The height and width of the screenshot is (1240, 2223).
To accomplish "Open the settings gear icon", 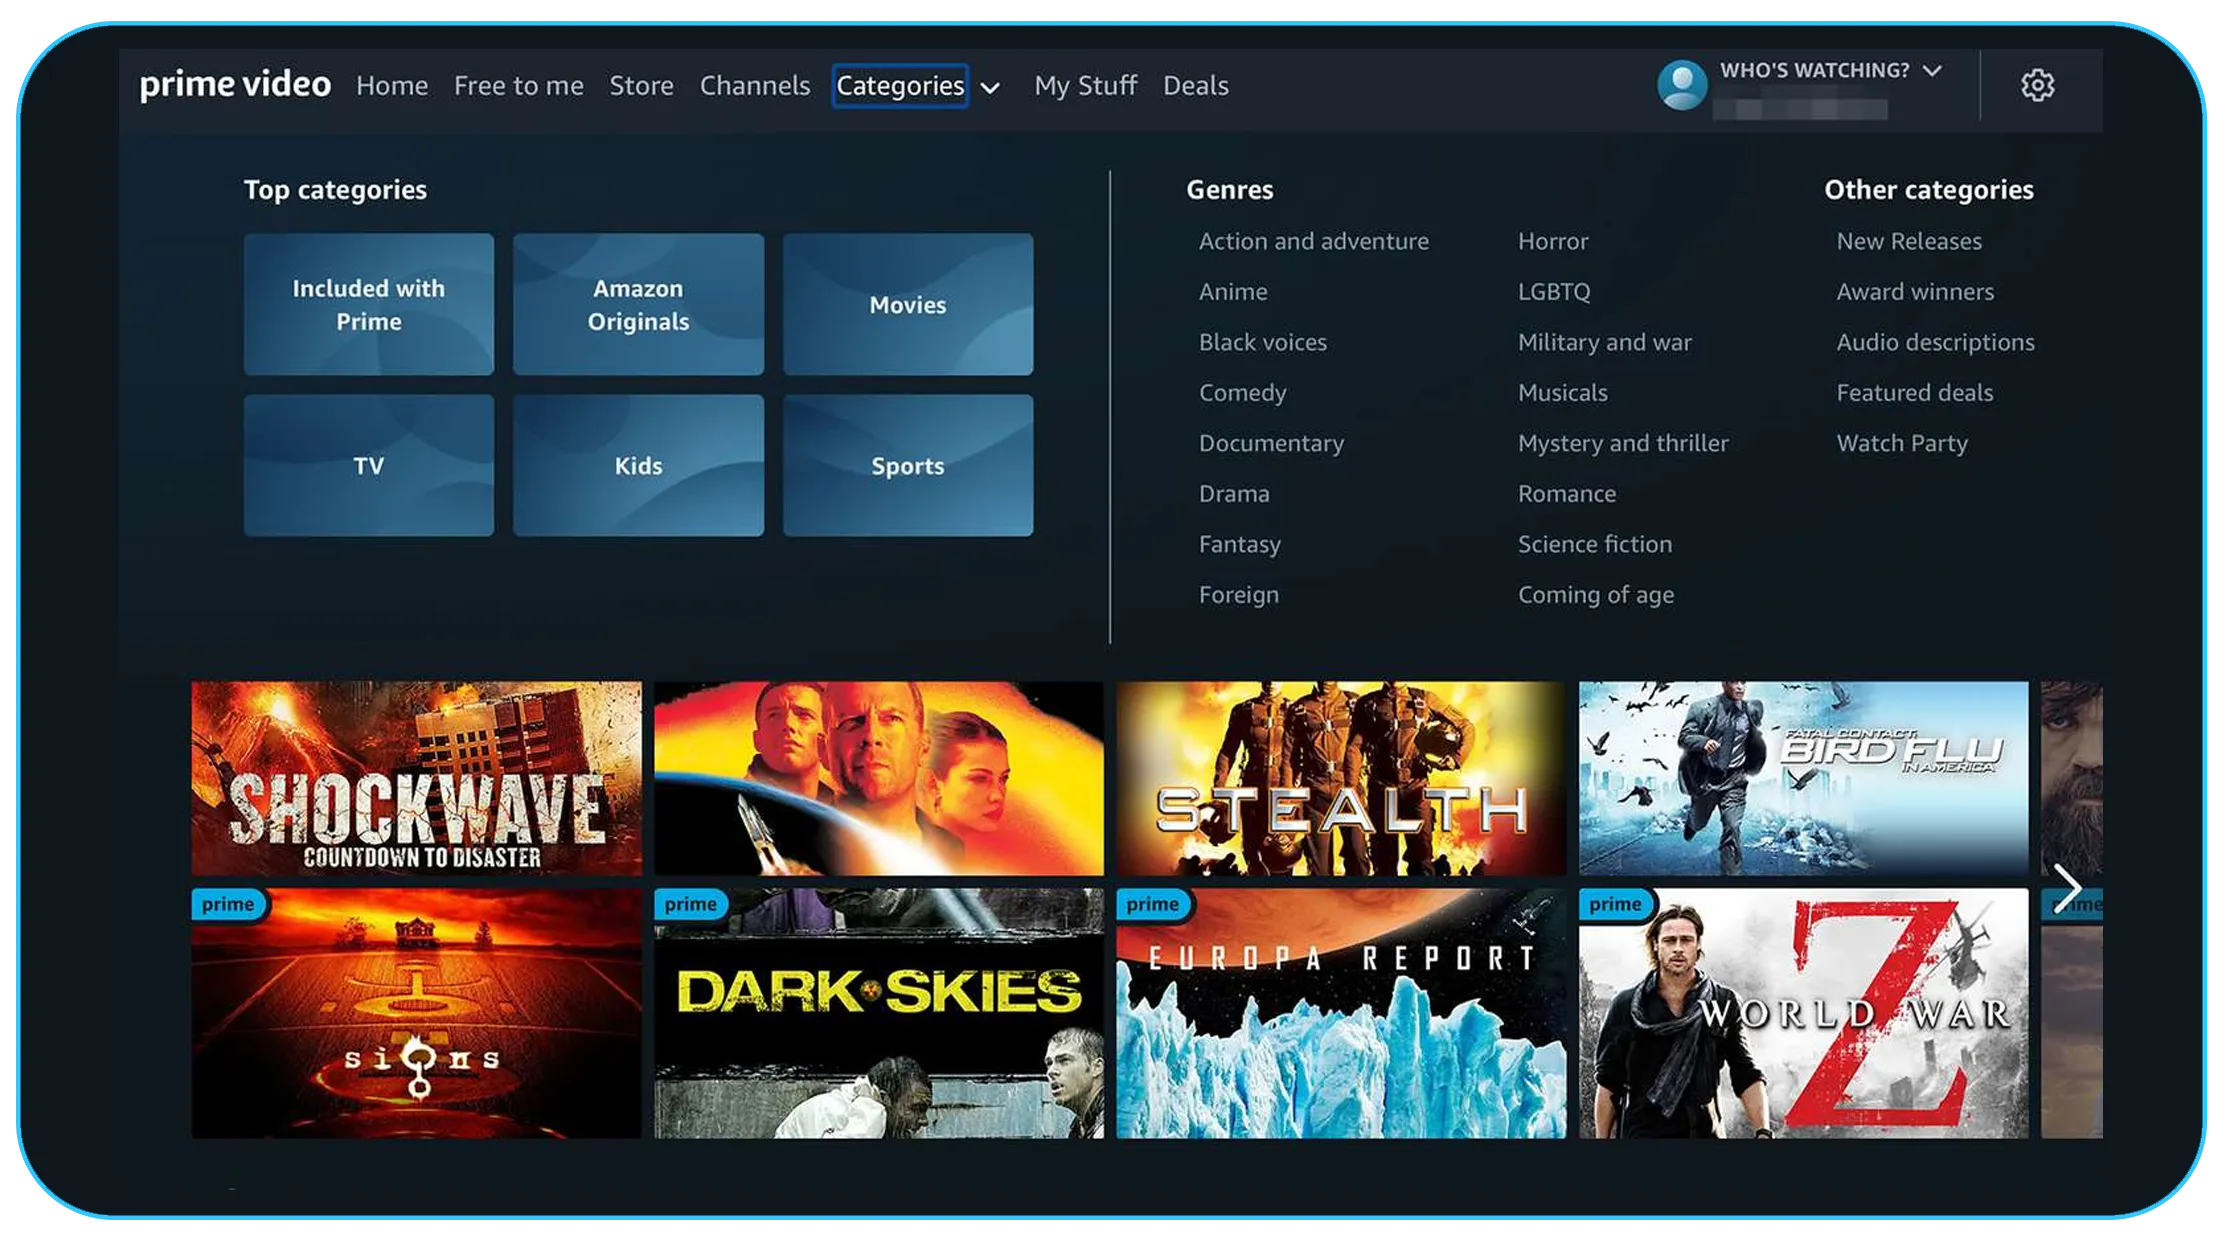I will point(2037,85).
